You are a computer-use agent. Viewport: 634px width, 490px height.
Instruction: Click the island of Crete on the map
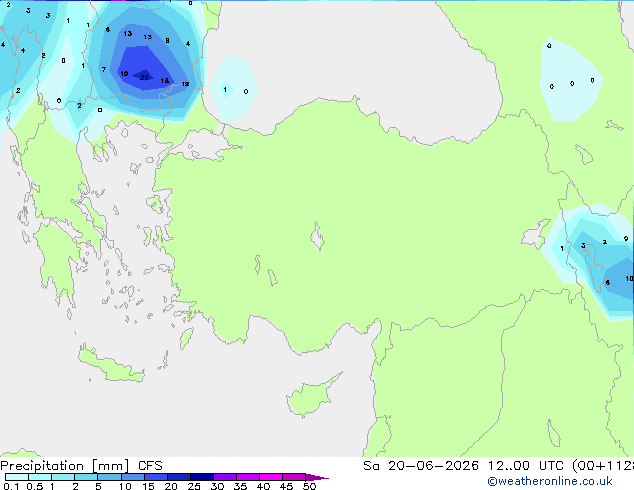pos(111,365)
